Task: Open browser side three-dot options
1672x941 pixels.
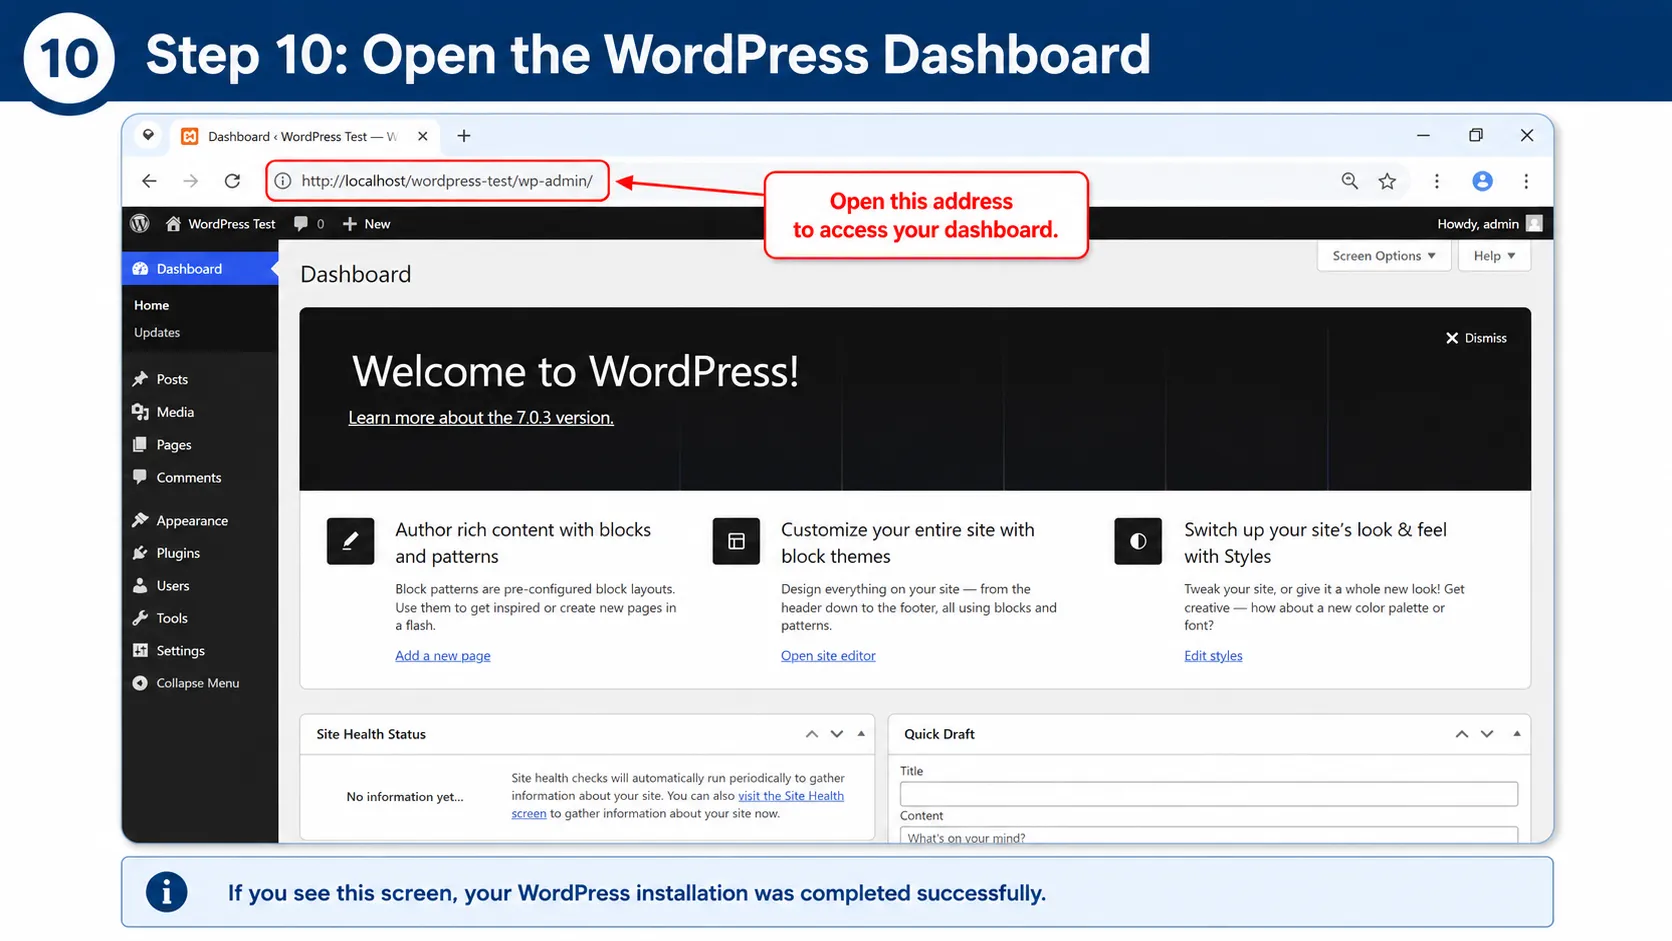Action: point(1437,181)
